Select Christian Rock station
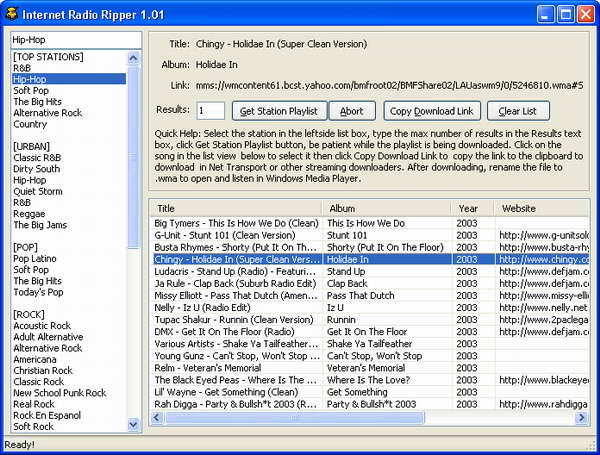This screenshot has width=600, height=455. [x=43, y=370]
